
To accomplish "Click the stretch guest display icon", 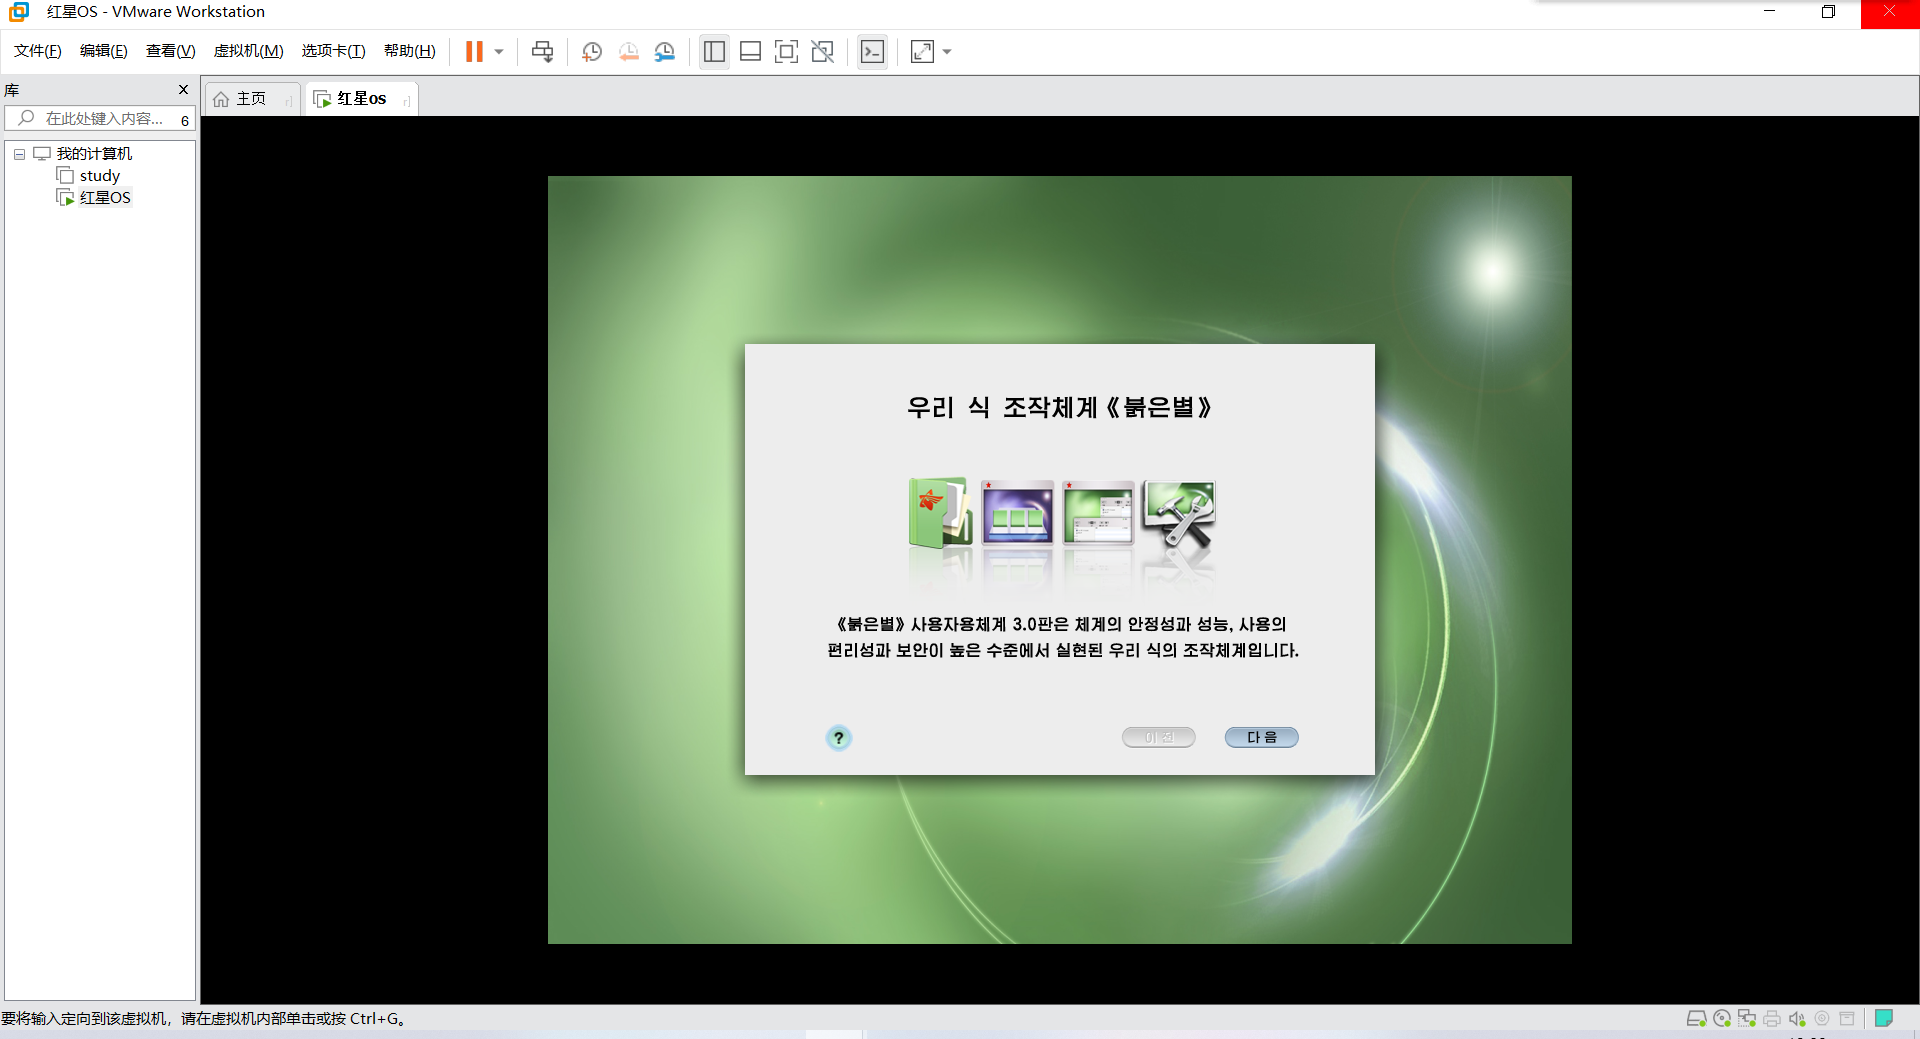I will [922, 52].
